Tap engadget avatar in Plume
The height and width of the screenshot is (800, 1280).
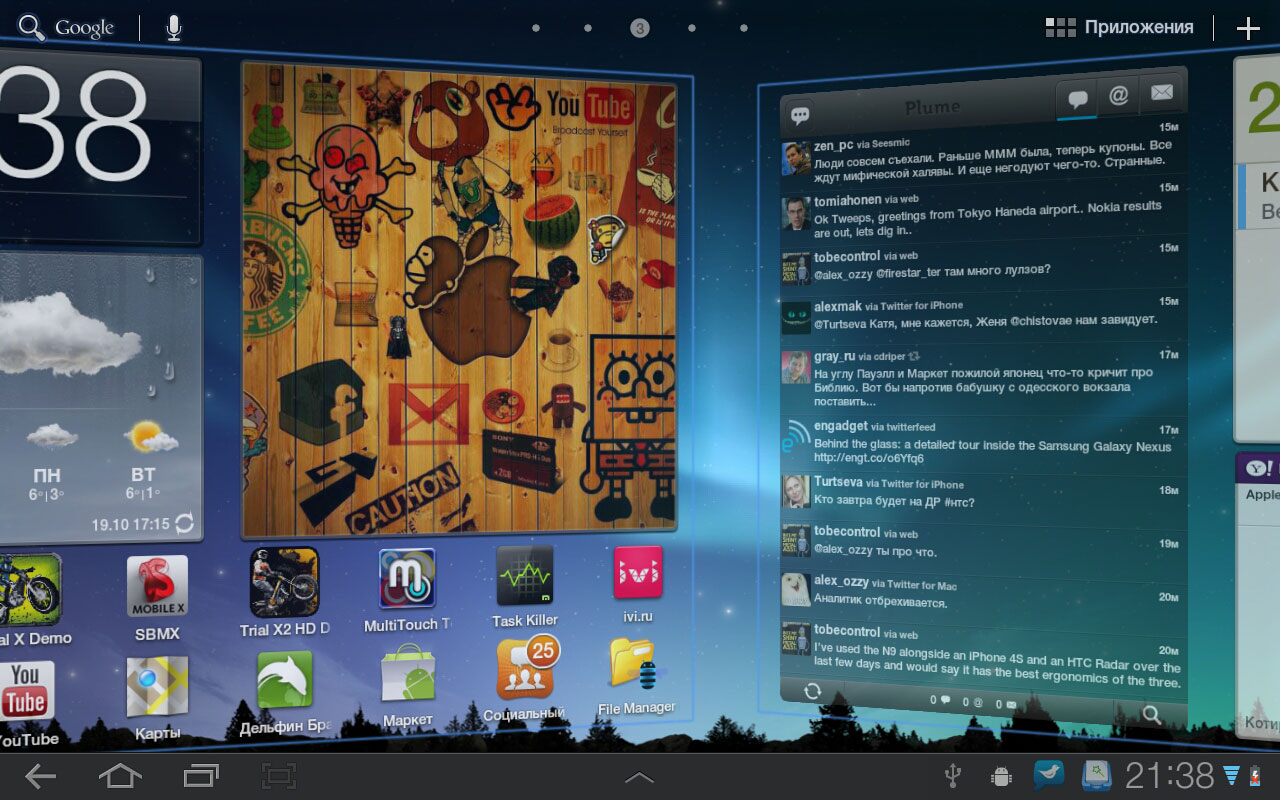coord(796,436)
